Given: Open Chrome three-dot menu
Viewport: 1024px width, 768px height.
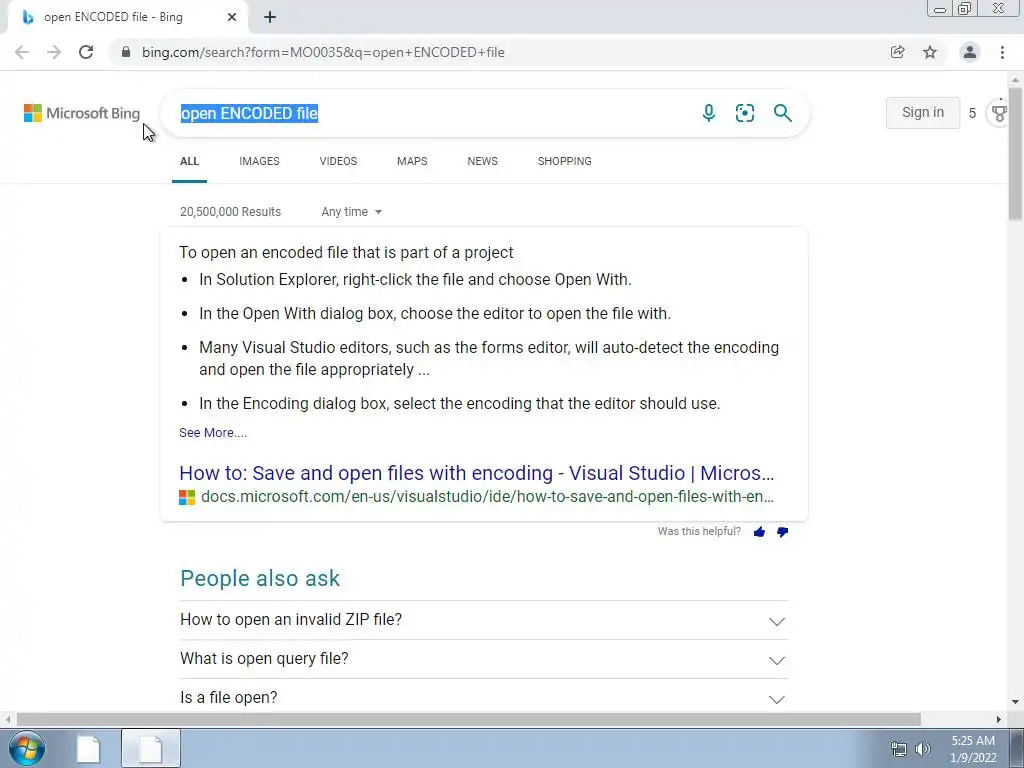Looking at the screenshot, I should point(1002,52).
